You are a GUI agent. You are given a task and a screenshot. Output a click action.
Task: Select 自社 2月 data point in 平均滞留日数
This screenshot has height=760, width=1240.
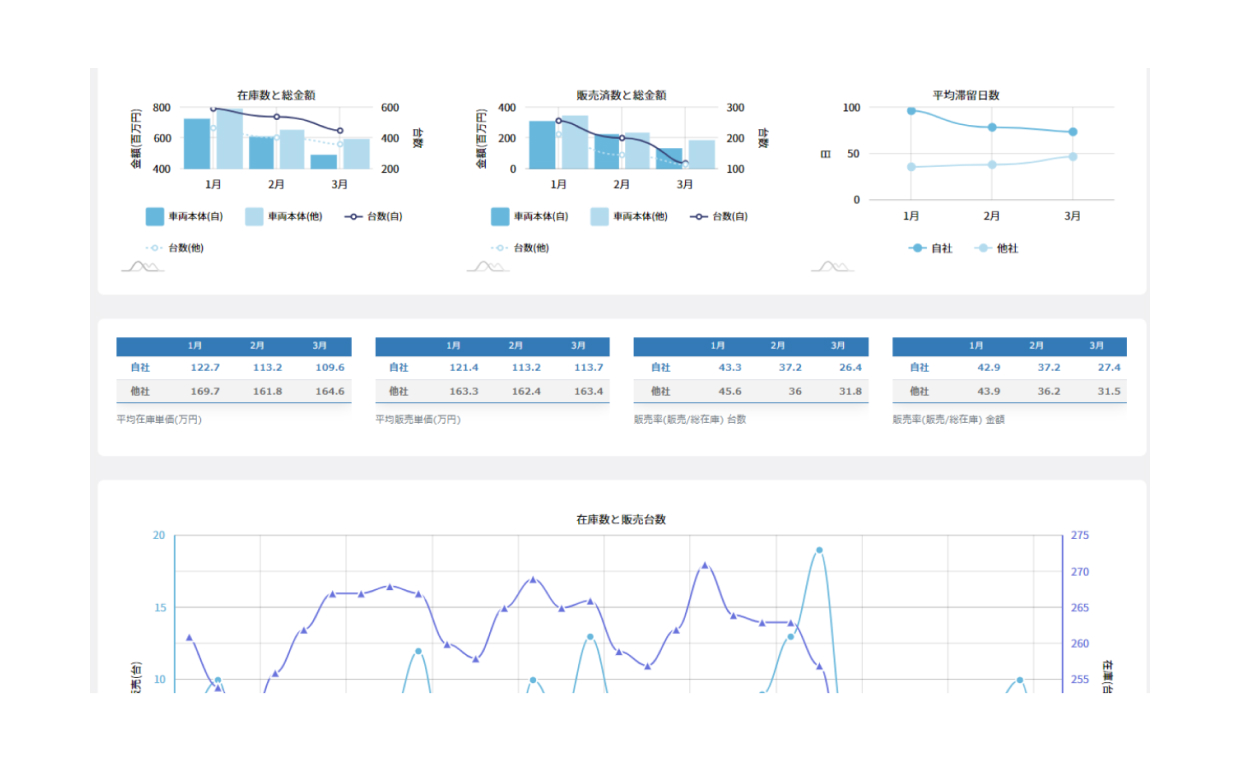click(992, 127)
